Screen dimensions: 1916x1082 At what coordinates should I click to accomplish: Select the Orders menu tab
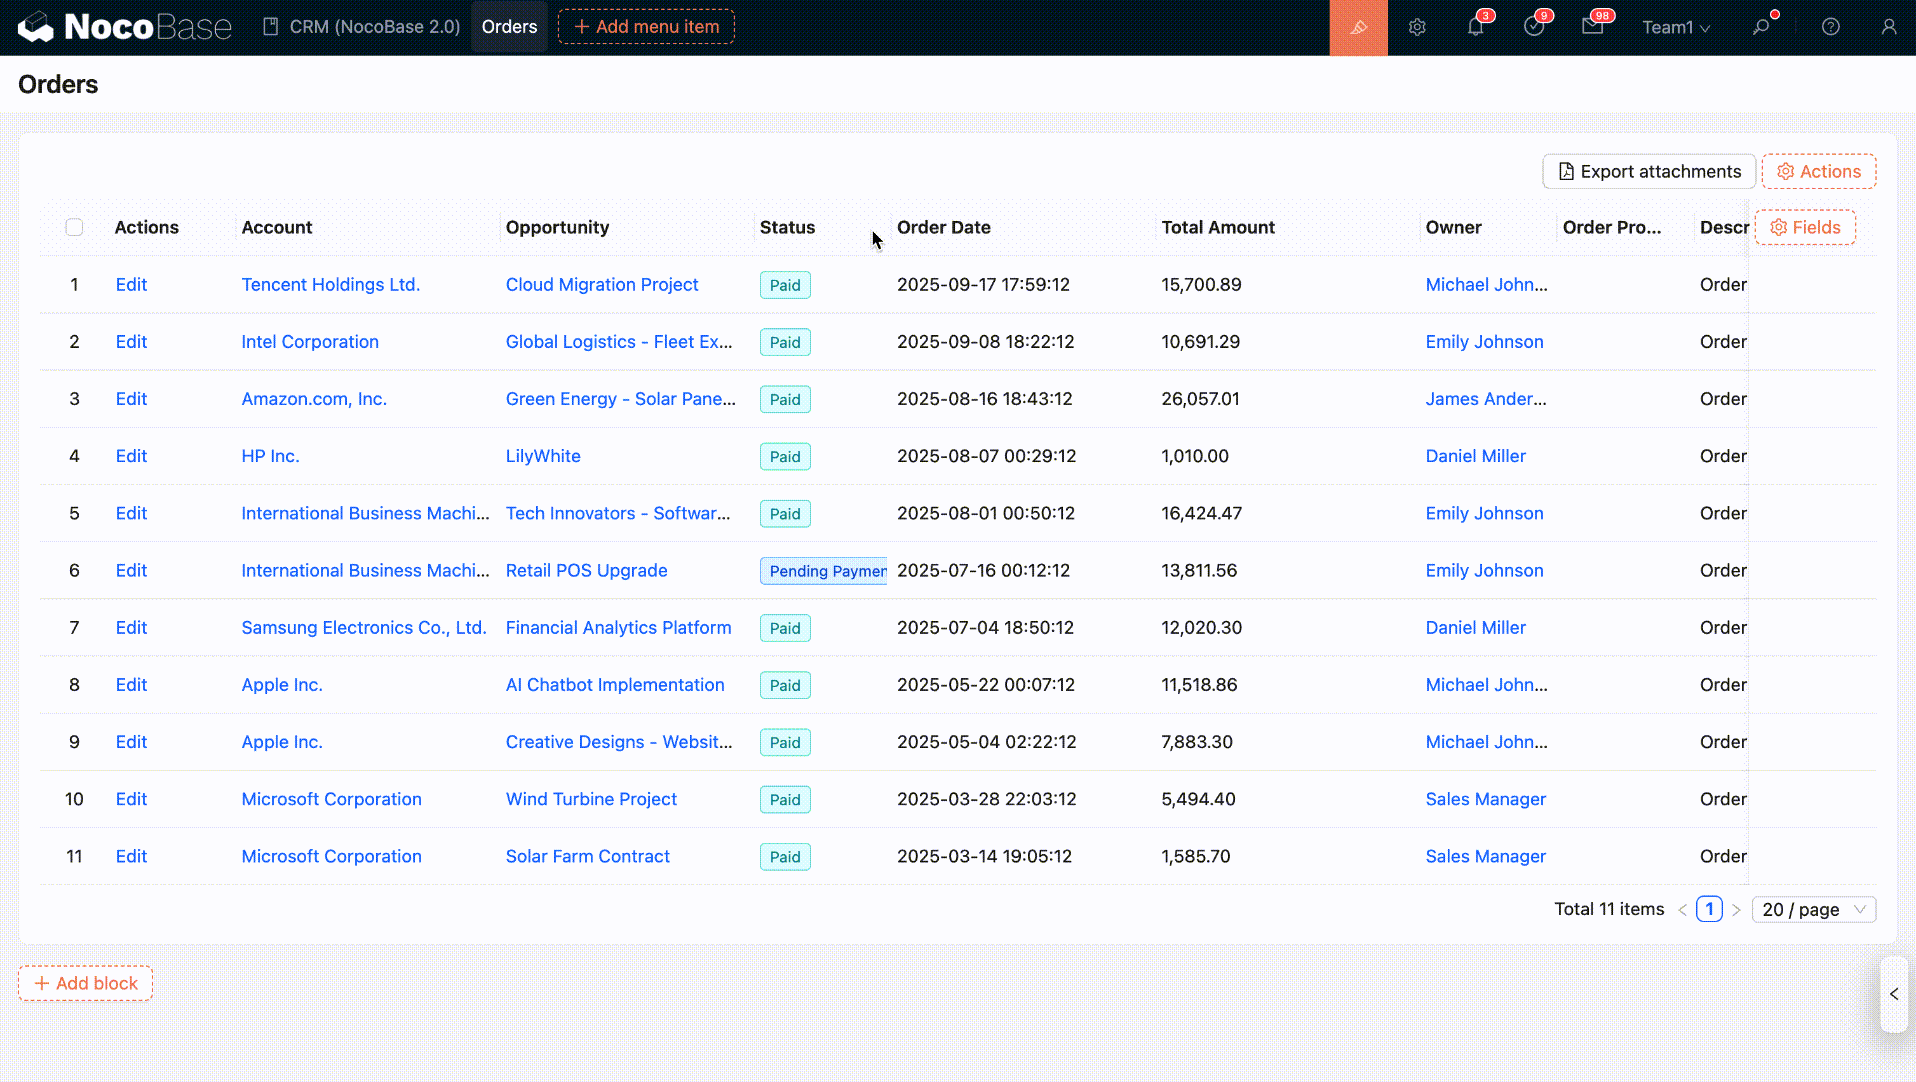[509, 27]
